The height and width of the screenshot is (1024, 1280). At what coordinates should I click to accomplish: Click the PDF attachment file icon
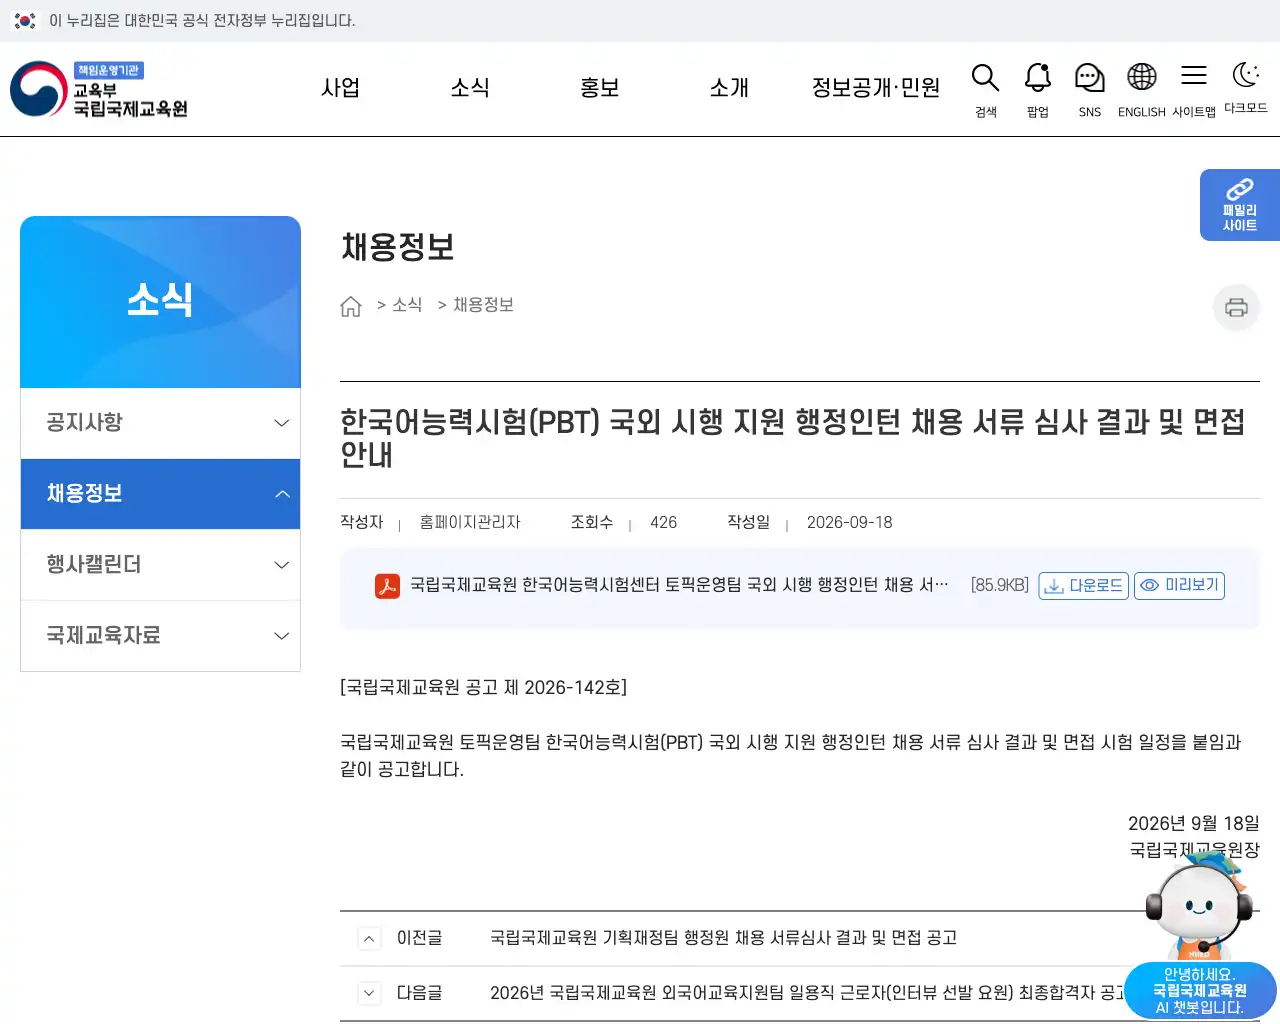point(387,585)
